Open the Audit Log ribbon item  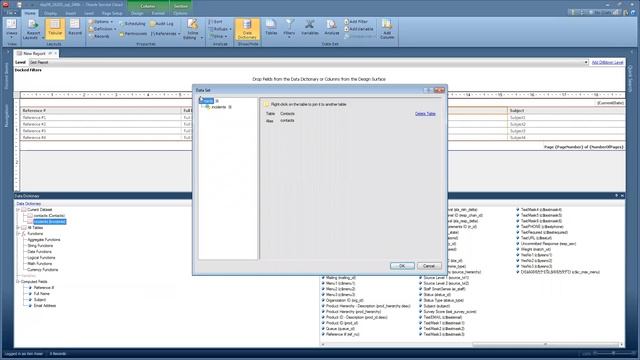162,24
